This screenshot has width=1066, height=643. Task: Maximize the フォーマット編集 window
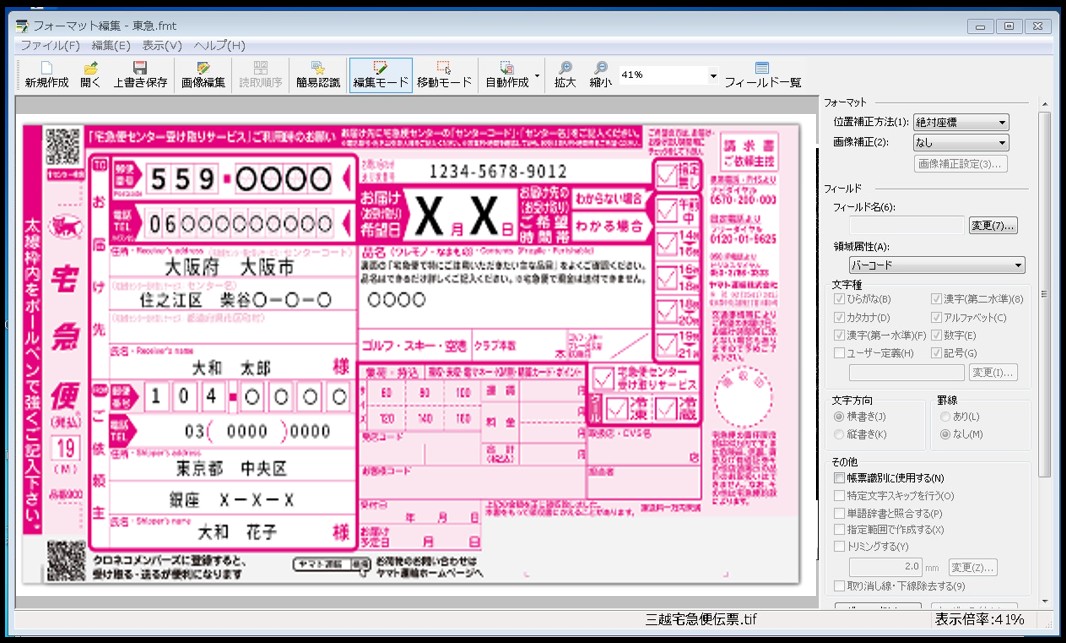pyautogui.click(x=1009, y=27)
